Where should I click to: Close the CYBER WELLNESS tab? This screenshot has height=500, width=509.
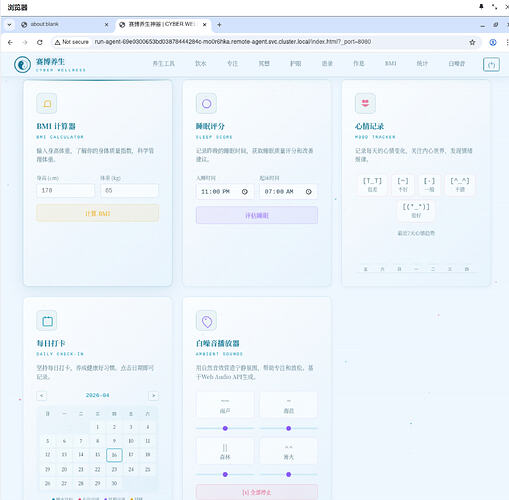[205, 25]
